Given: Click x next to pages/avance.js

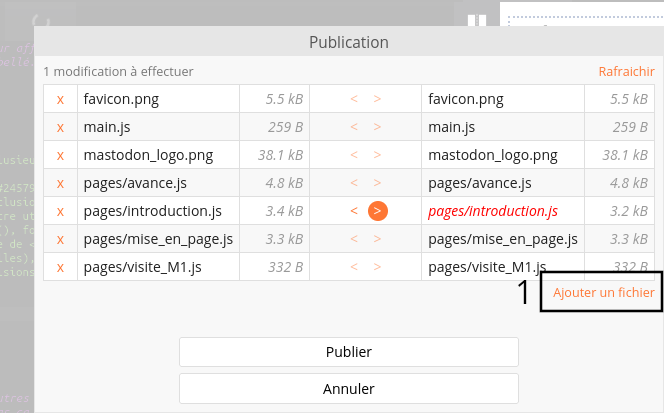Looking at the screenshot, I should (60, 184).
